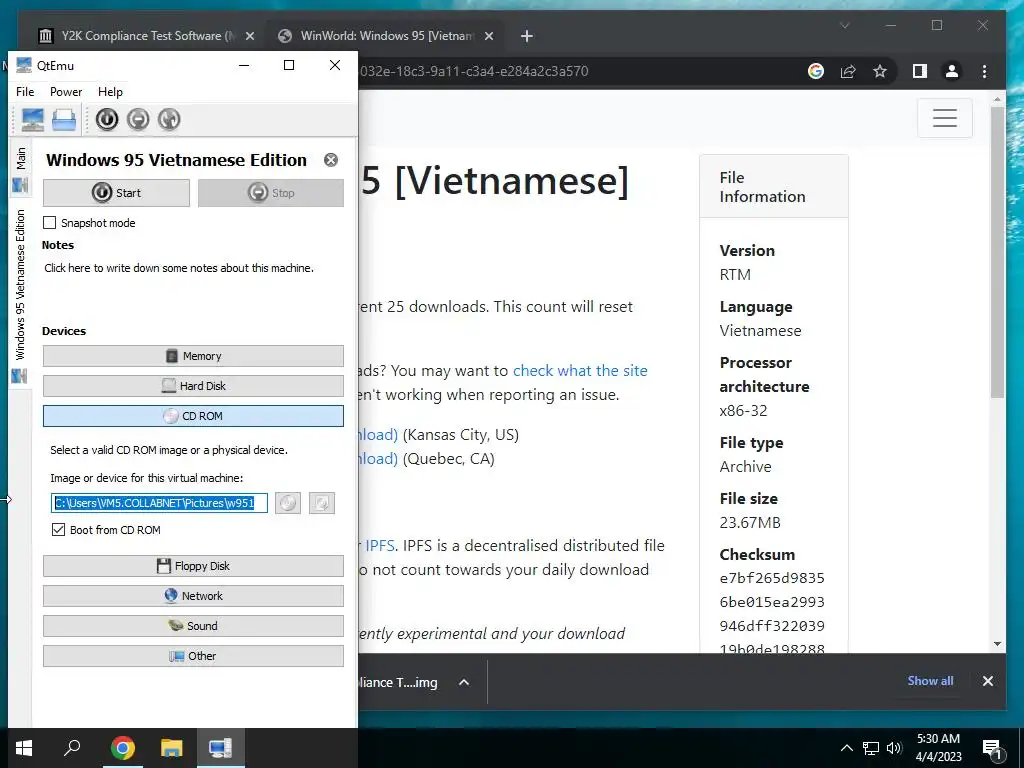1024x768 pixels.
Task: Close the Y2K Compliance Test Software tab
Action: coord(249,36)
